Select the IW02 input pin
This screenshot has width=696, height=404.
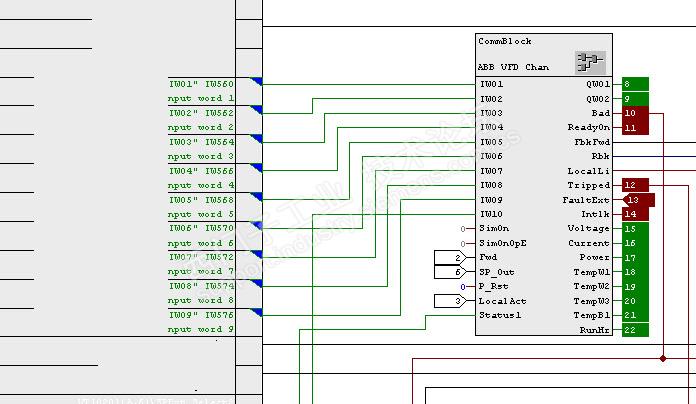(x=491, y=99)
